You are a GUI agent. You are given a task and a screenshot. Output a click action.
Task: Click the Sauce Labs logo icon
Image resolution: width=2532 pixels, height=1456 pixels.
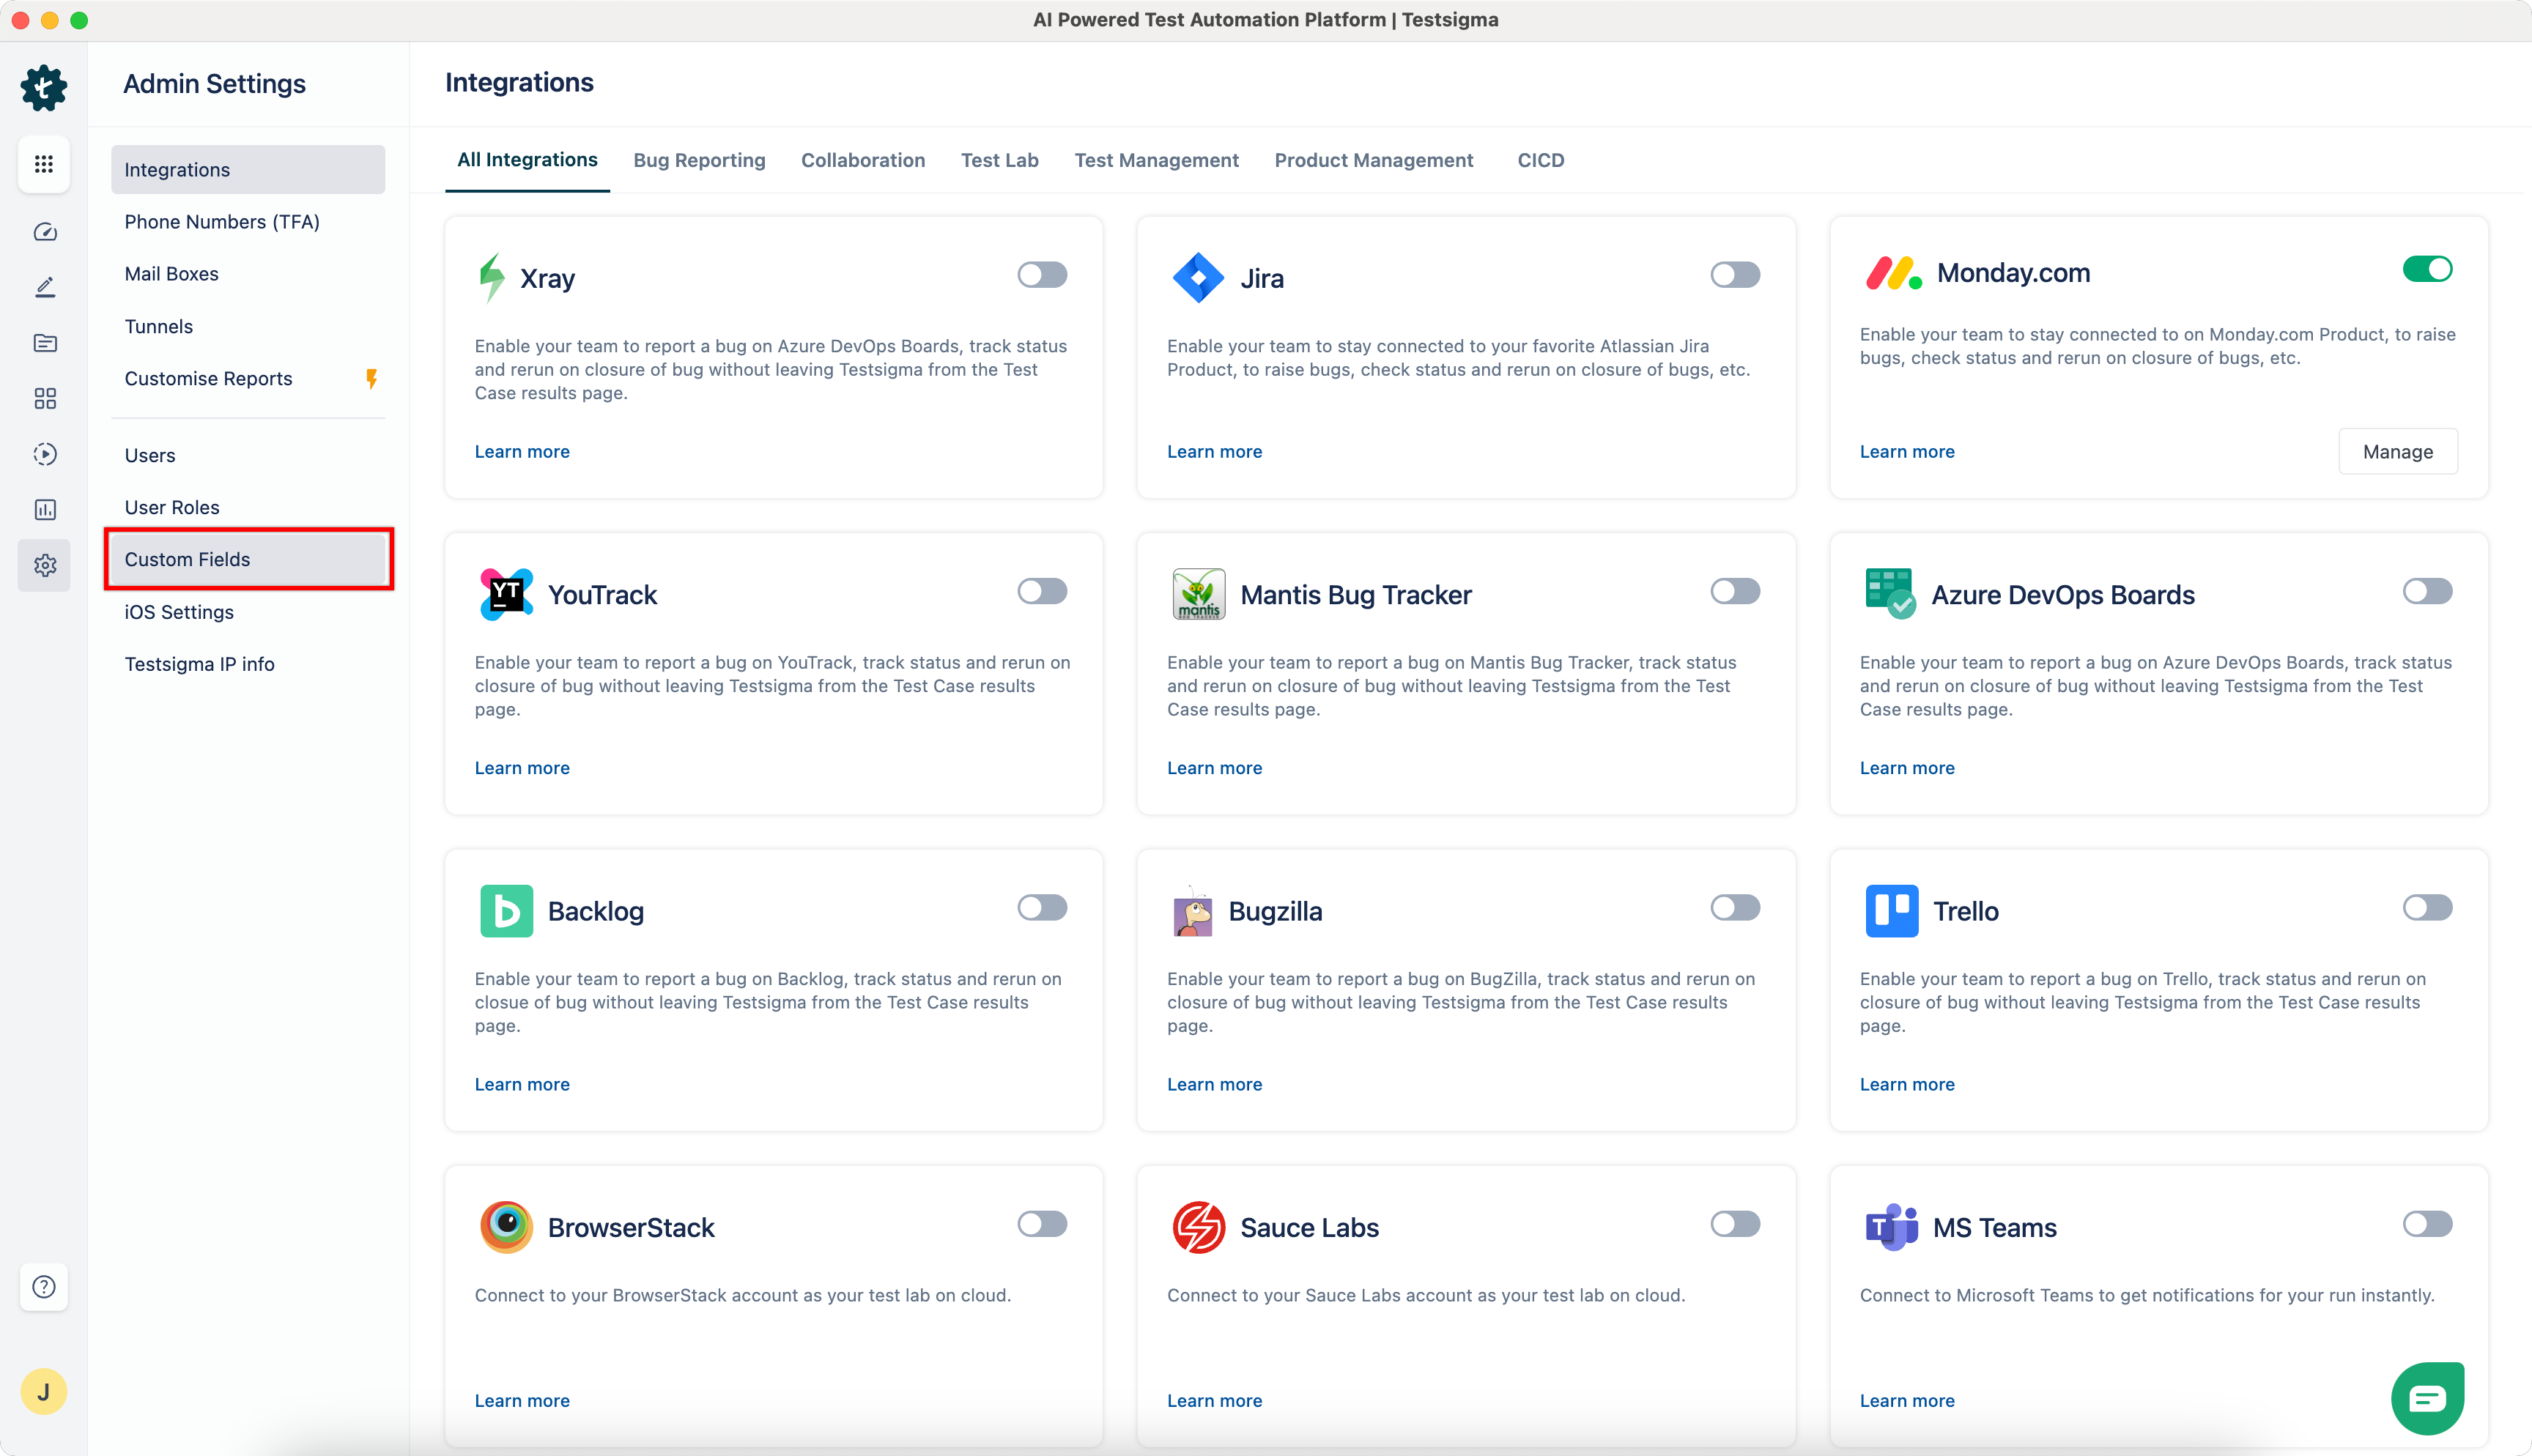pyautogui.click(x=1198, y=1227)
